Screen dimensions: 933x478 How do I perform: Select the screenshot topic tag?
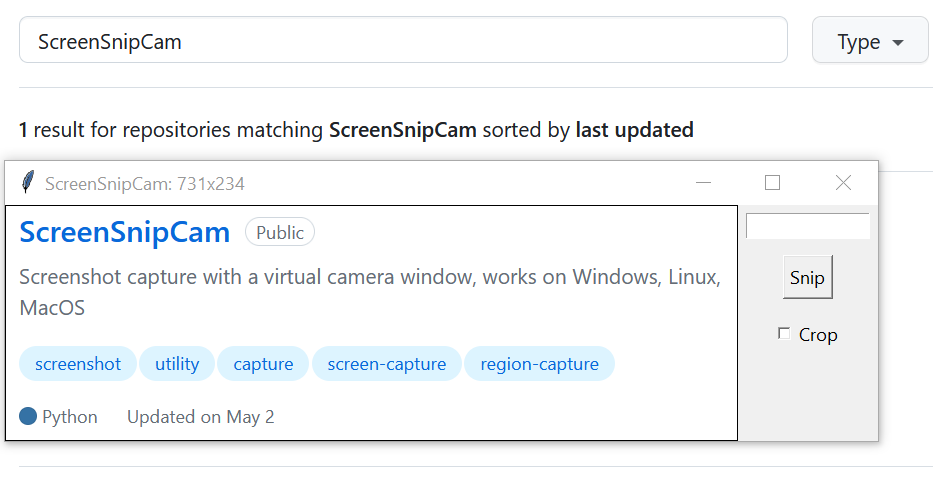78,364
